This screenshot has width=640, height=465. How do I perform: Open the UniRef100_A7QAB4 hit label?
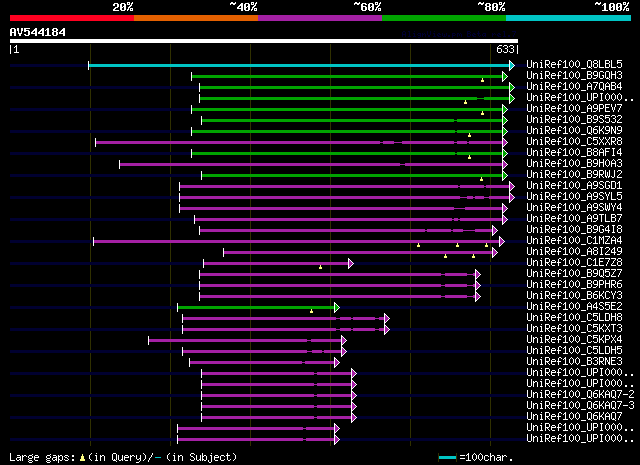pos(574,87)
